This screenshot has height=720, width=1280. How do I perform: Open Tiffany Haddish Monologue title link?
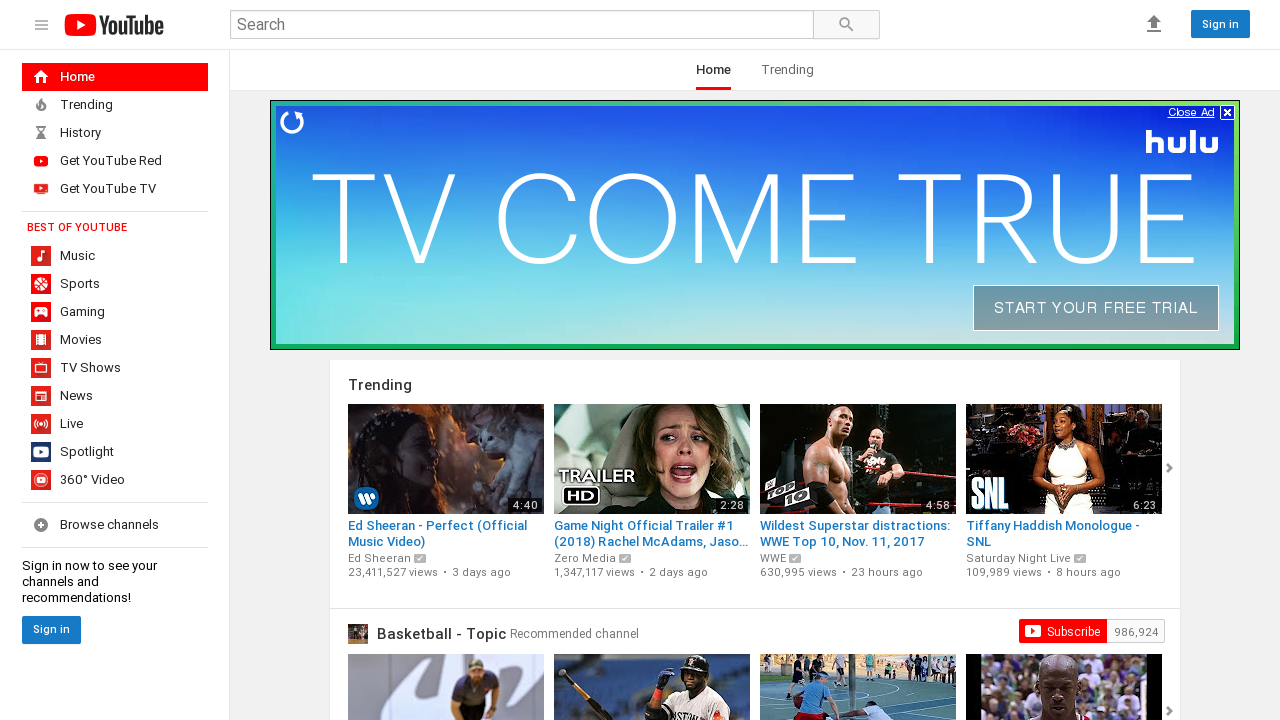[1053, 534]
